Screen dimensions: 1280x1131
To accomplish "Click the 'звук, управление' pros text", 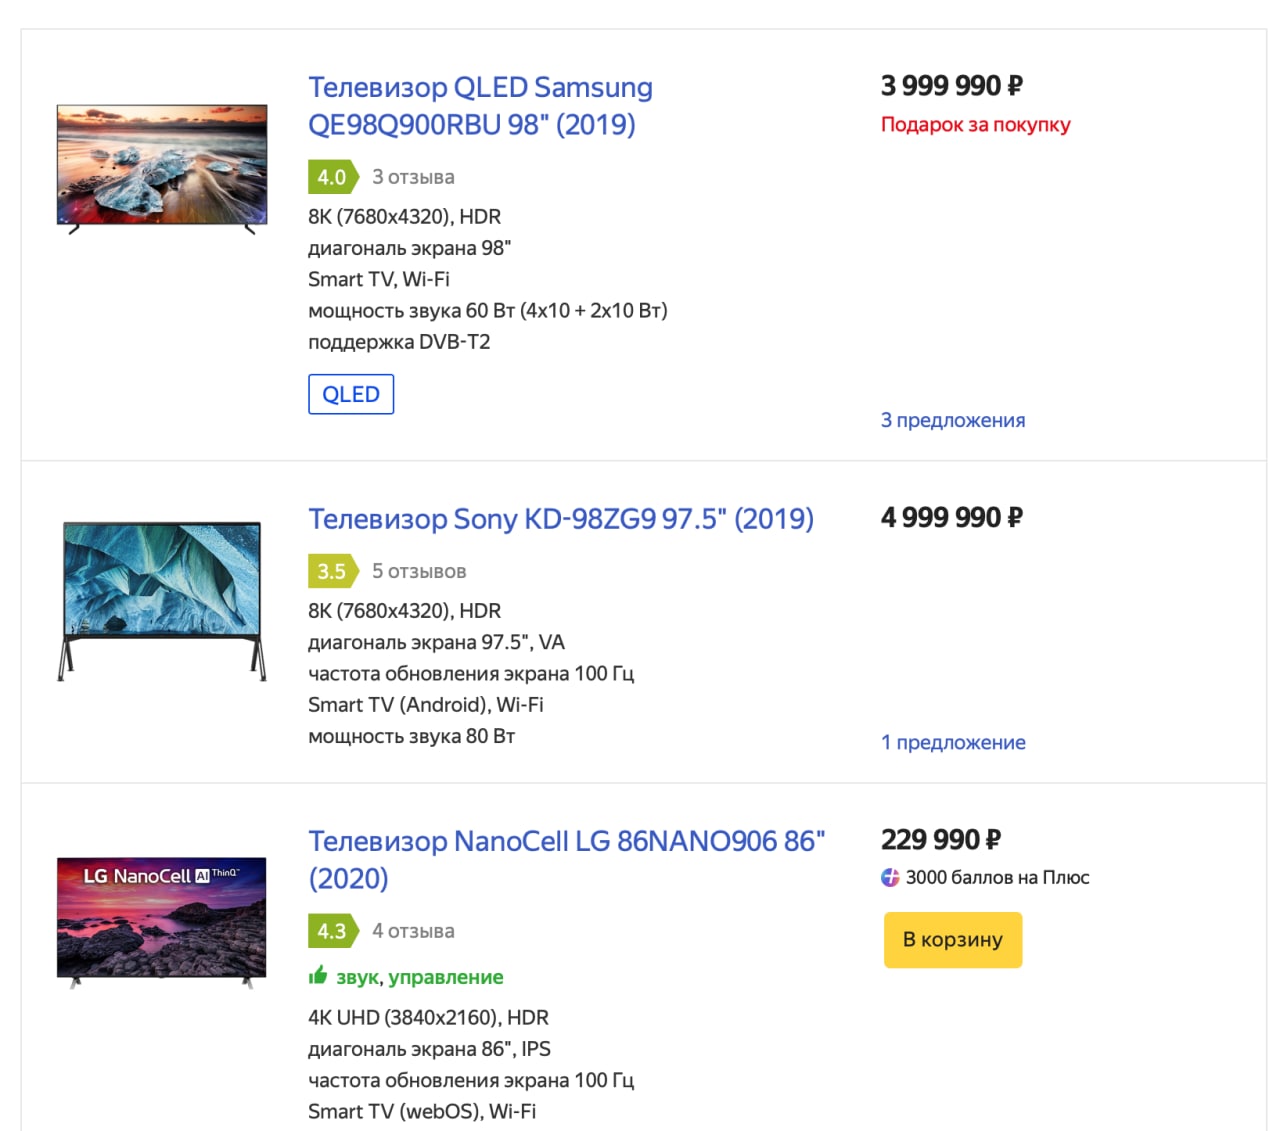I will point(420,977).
